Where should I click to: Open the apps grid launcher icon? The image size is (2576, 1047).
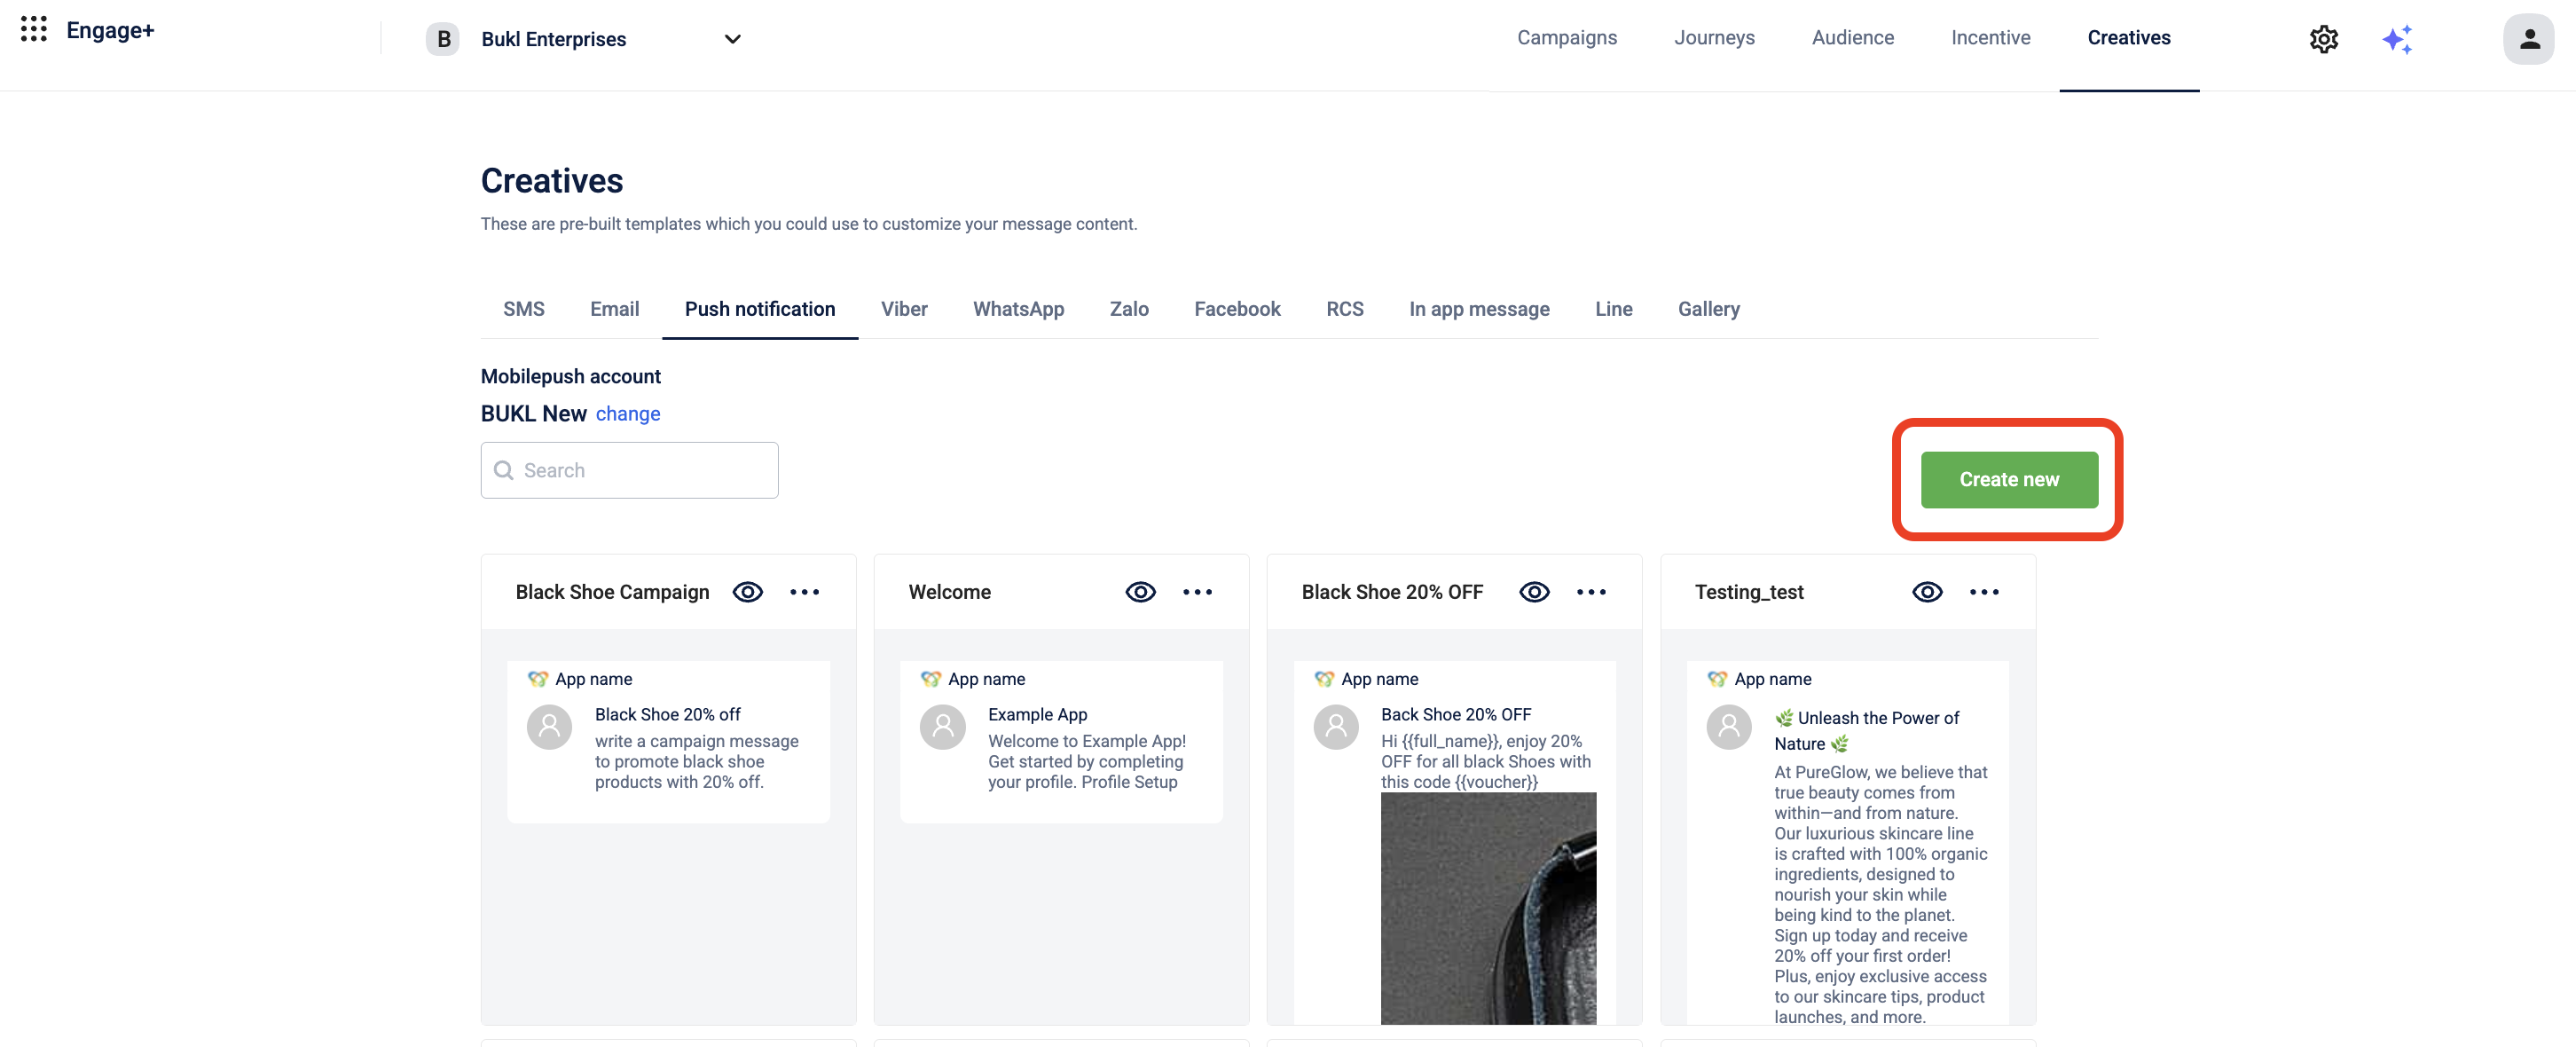coord(33,28)
